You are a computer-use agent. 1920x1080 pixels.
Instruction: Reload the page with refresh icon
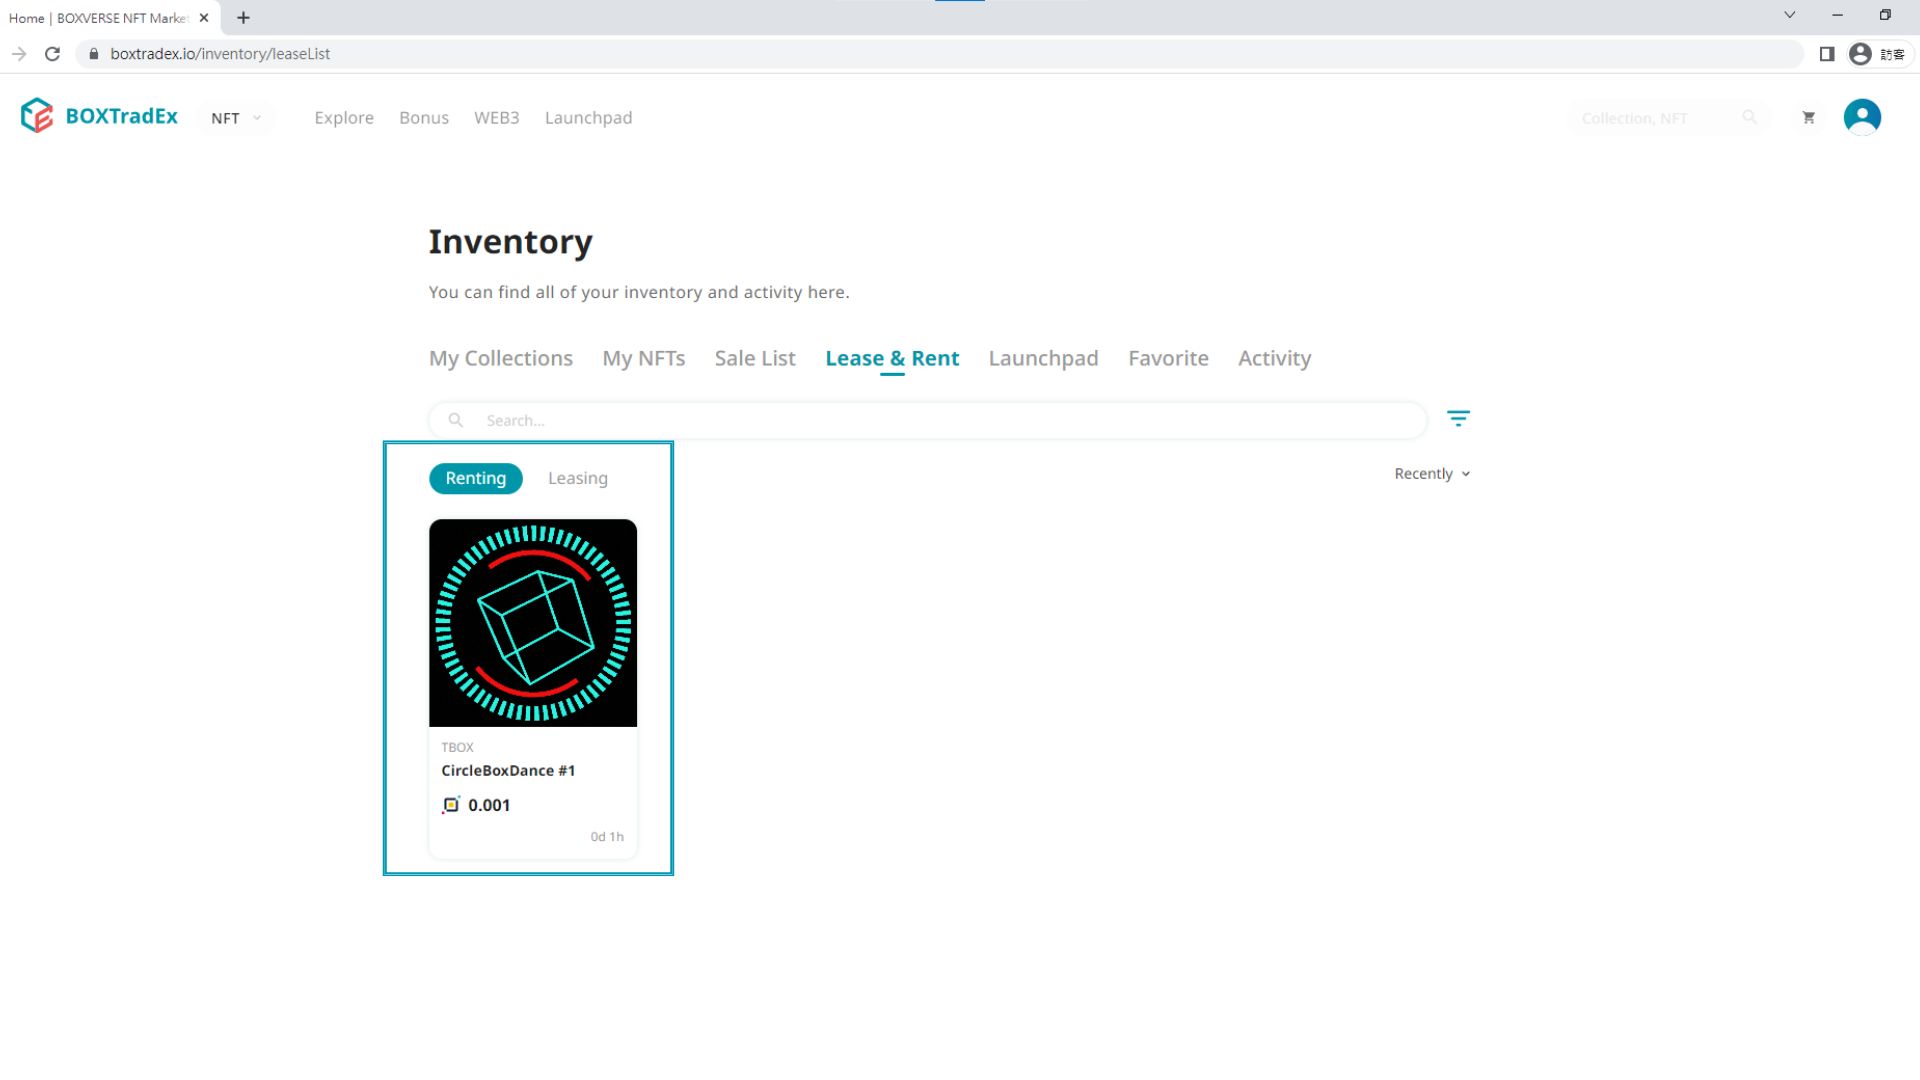tap(53, 54)
